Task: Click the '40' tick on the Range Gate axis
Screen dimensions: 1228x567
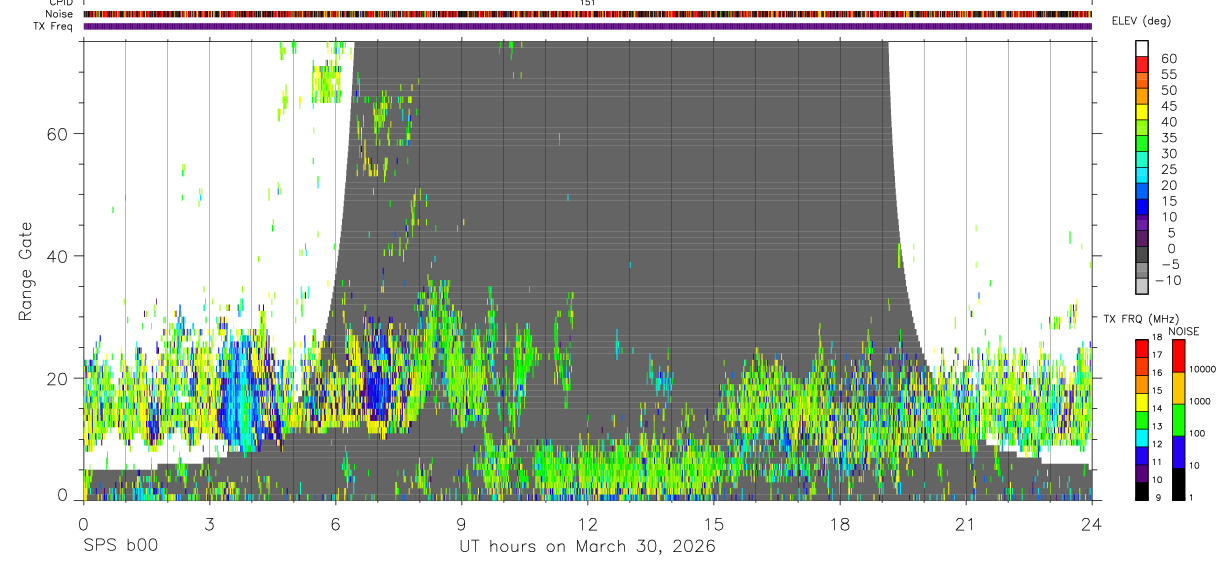Action: pyautogui.click(x=59, y=255)
